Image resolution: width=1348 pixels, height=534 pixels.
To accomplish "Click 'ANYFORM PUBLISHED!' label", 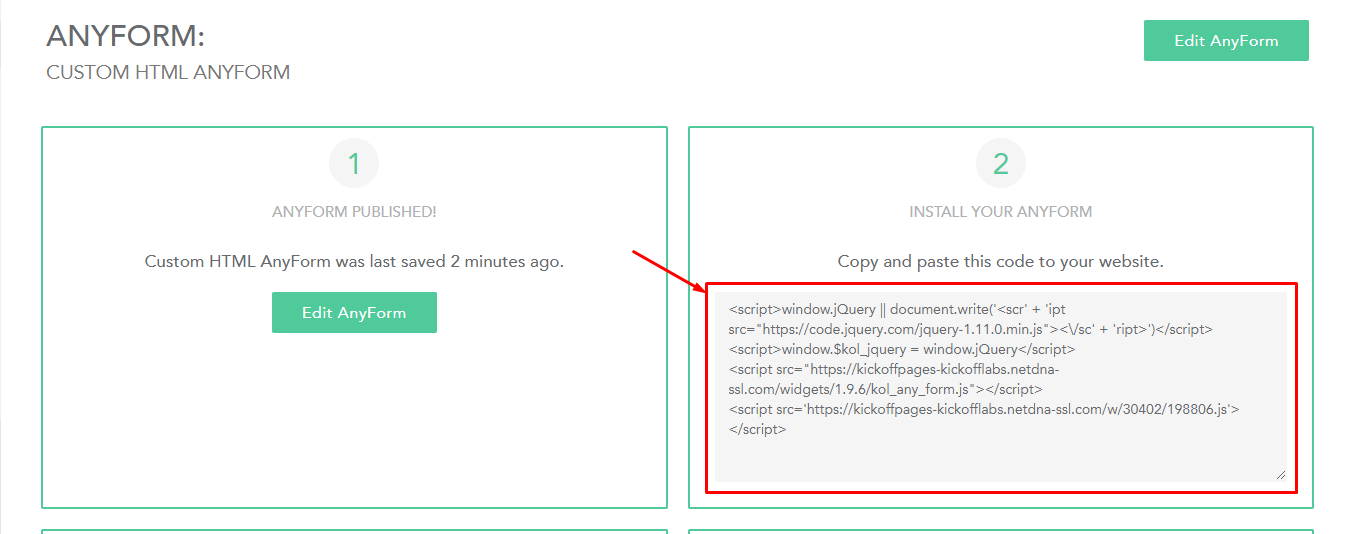I will pos(354,212).
